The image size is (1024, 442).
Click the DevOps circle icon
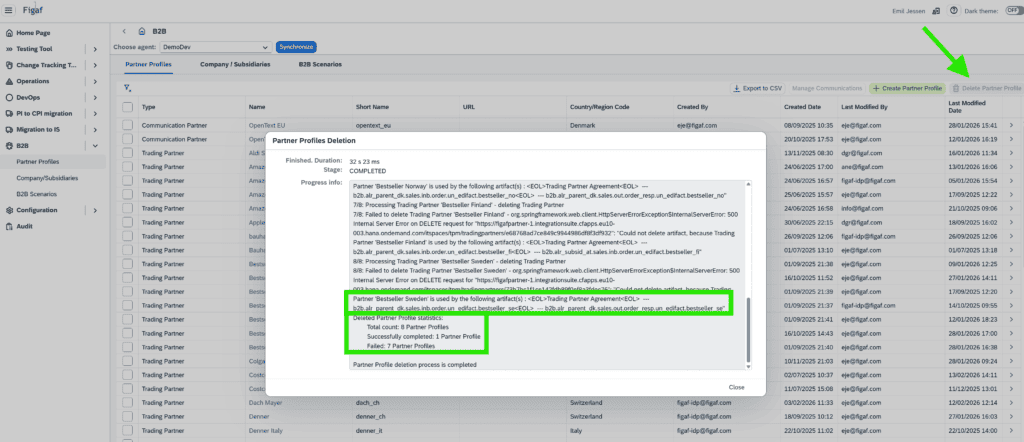click(x=9, y=97)
